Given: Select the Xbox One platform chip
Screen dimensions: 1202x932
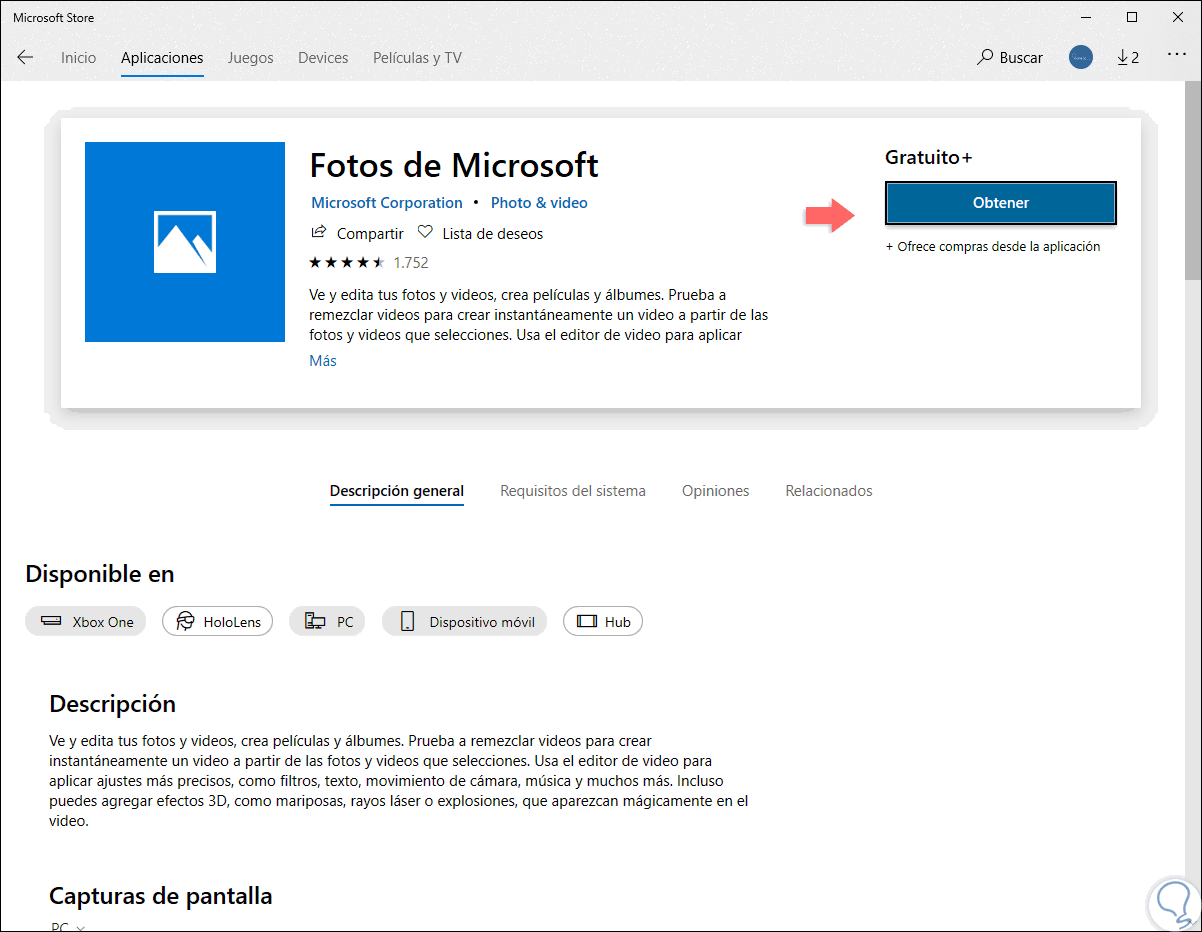Looking at the screenshot, I should [86, 622].
